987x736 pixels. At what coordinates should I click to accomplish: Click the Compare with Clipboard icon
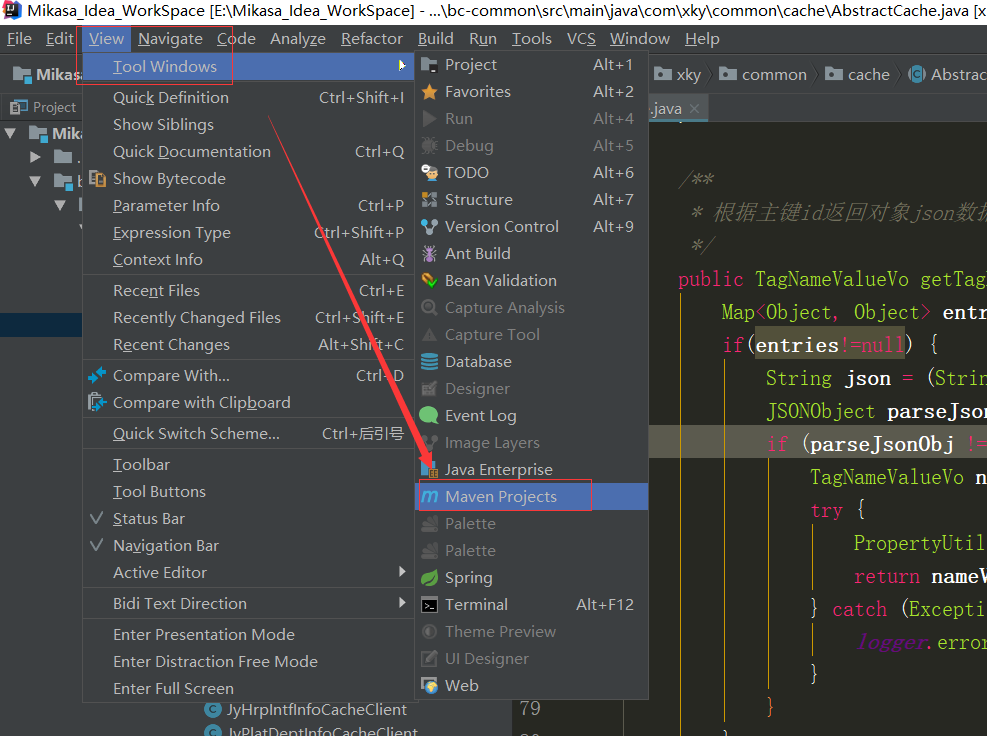(x=97, y=402)
